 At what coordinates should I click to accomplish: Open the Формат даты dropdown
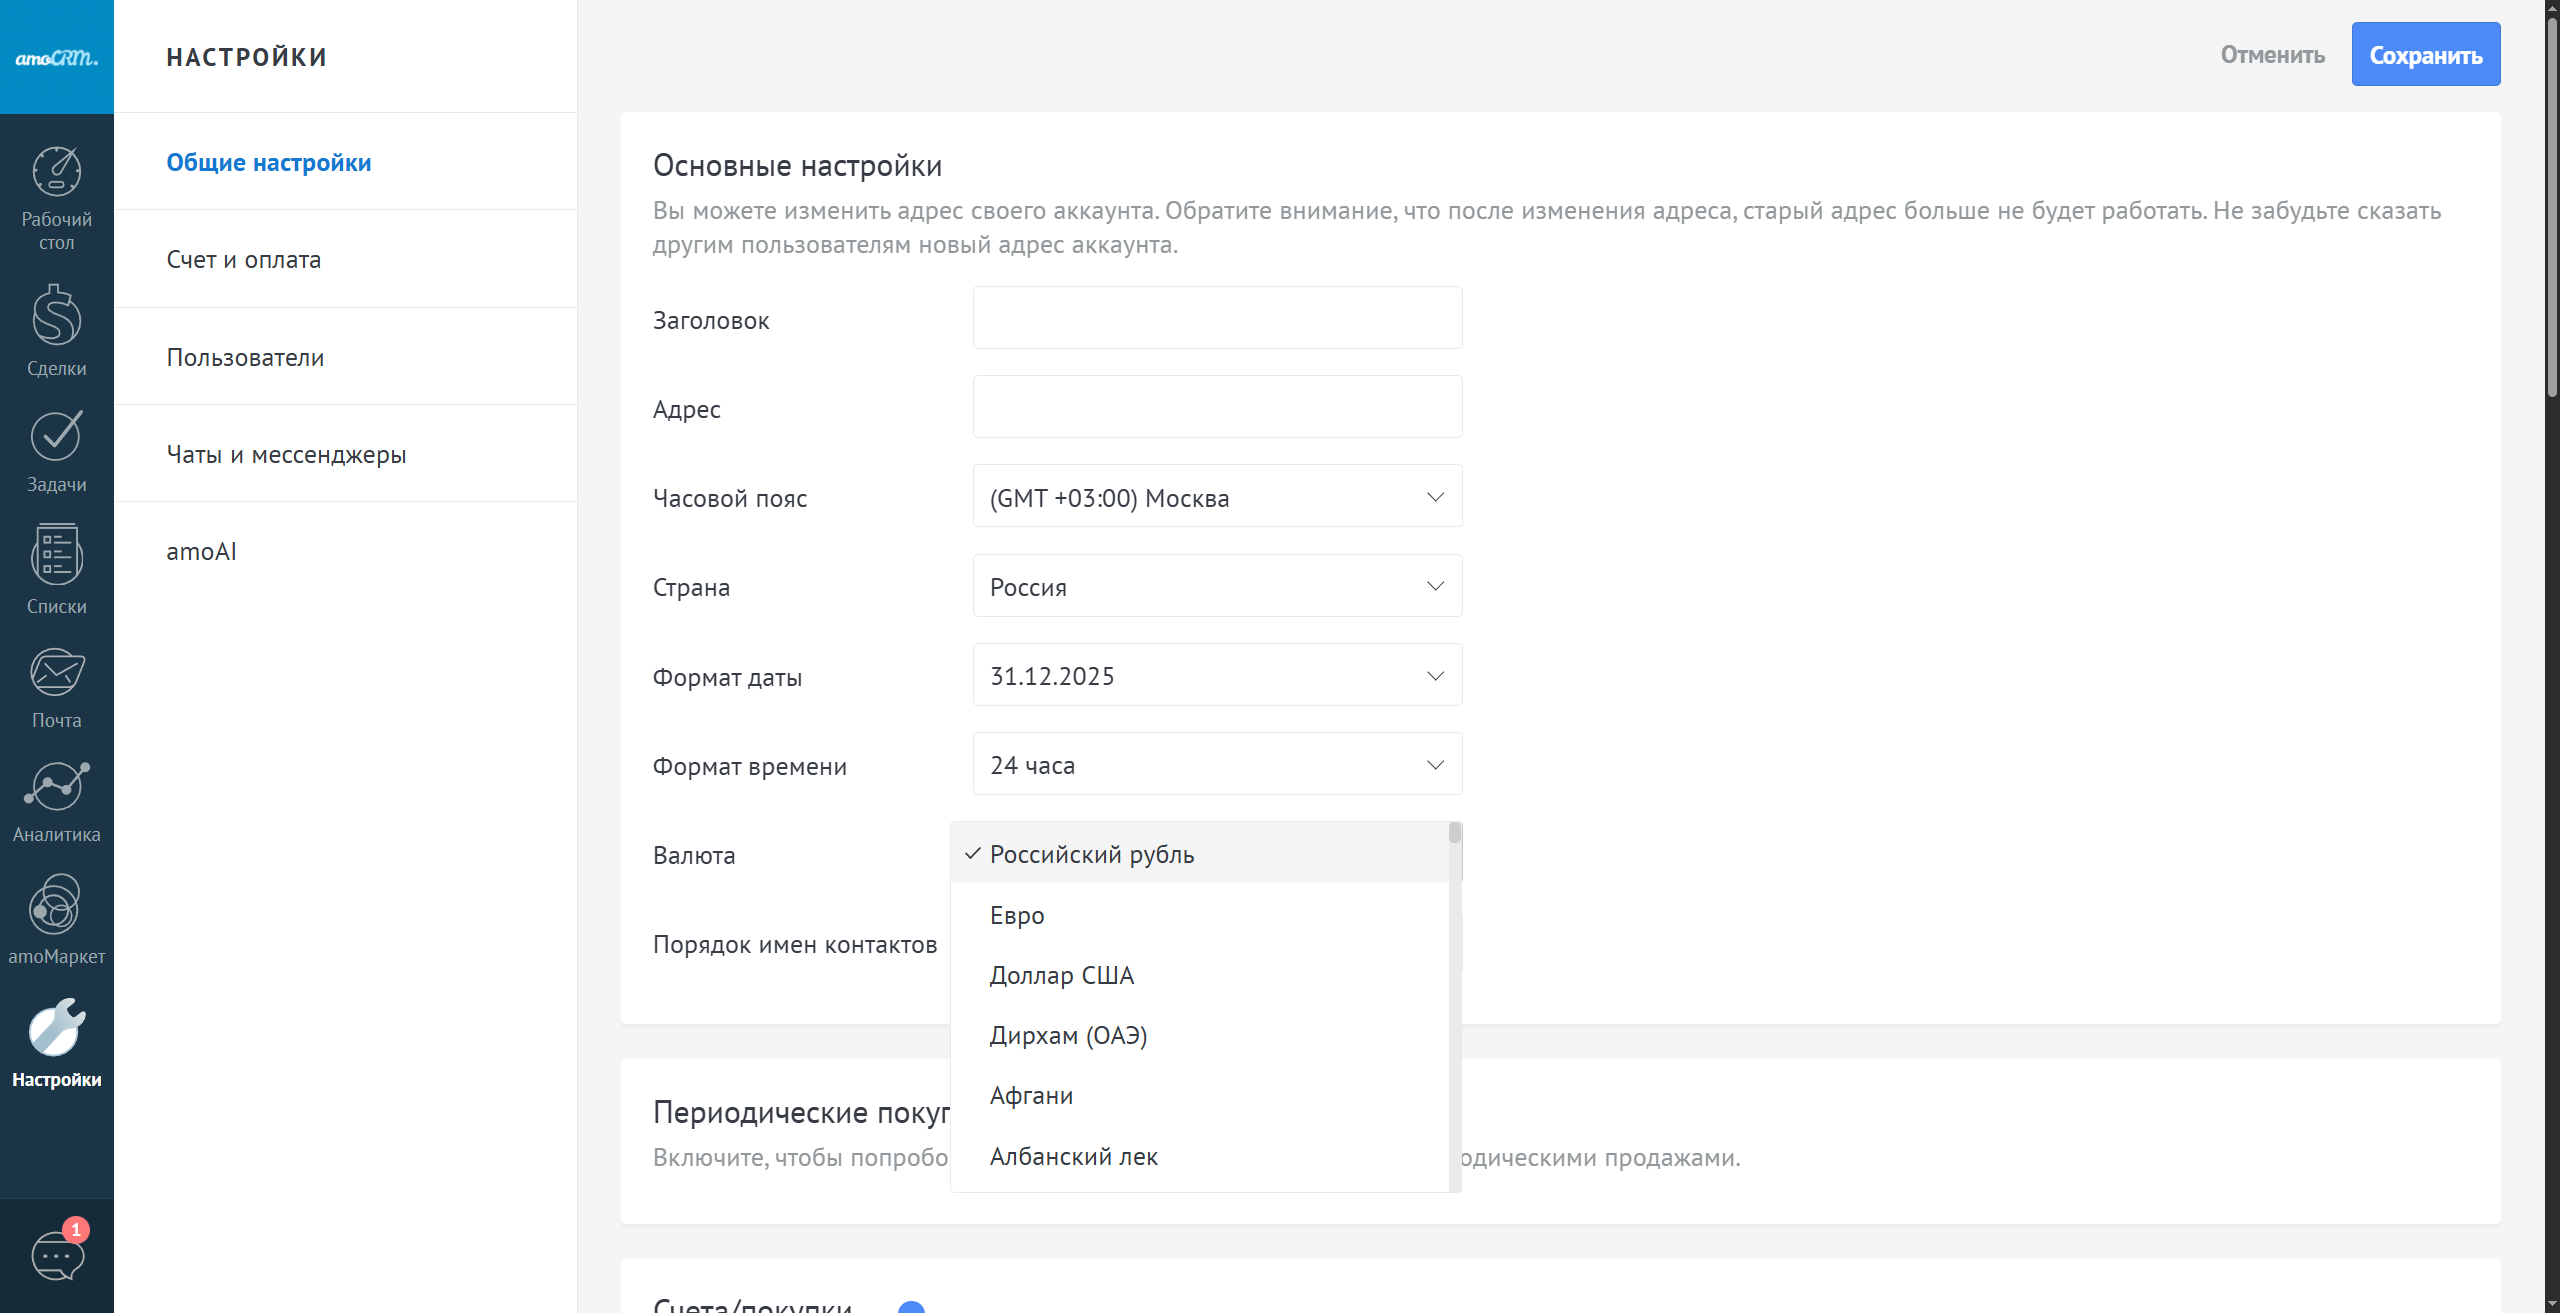1217,676
